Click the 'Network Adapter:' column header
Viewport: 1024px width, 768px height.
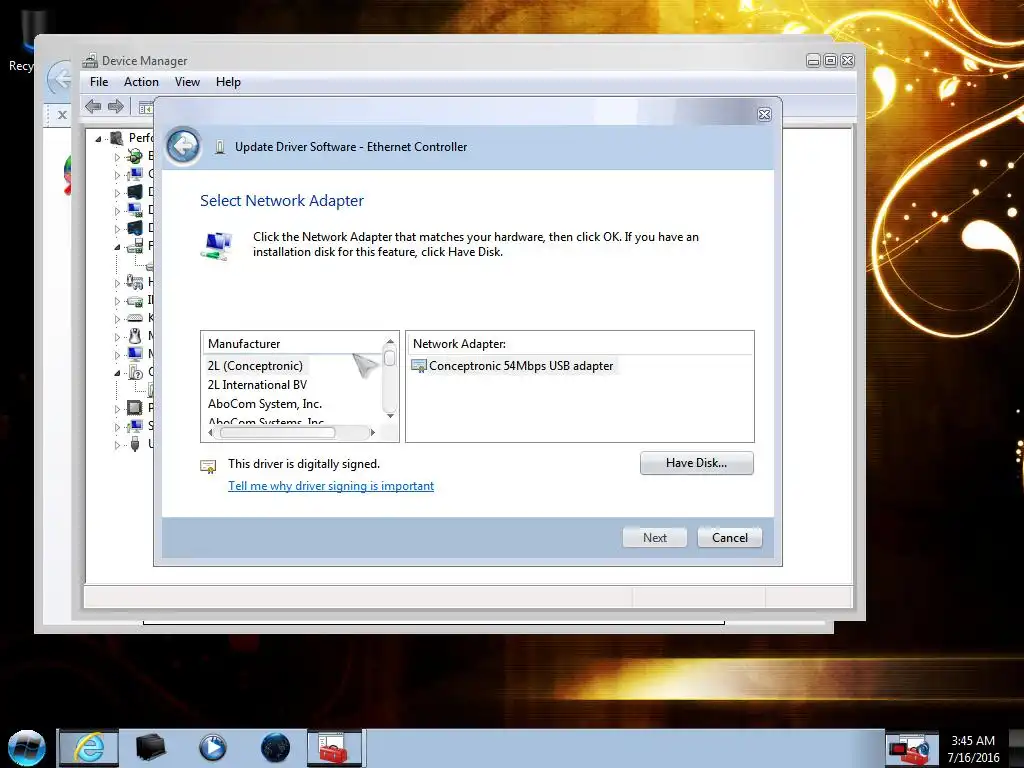[579, 344]
